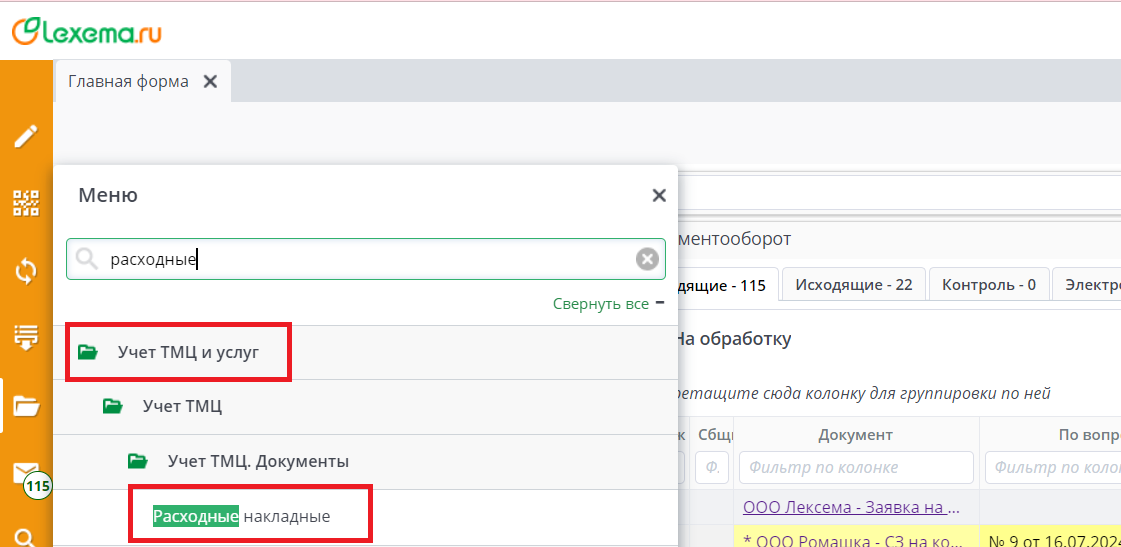Switch to Контроль - 0 tab
This screenshot has width=1121, height=547.
pos(988,285)
